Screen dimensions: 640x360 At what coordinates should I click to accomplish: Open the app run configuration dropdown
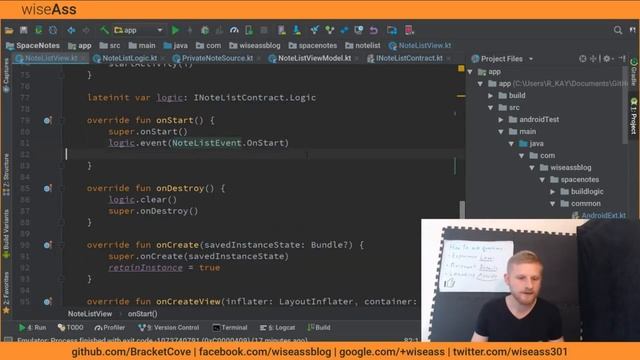tap(139, 30)
